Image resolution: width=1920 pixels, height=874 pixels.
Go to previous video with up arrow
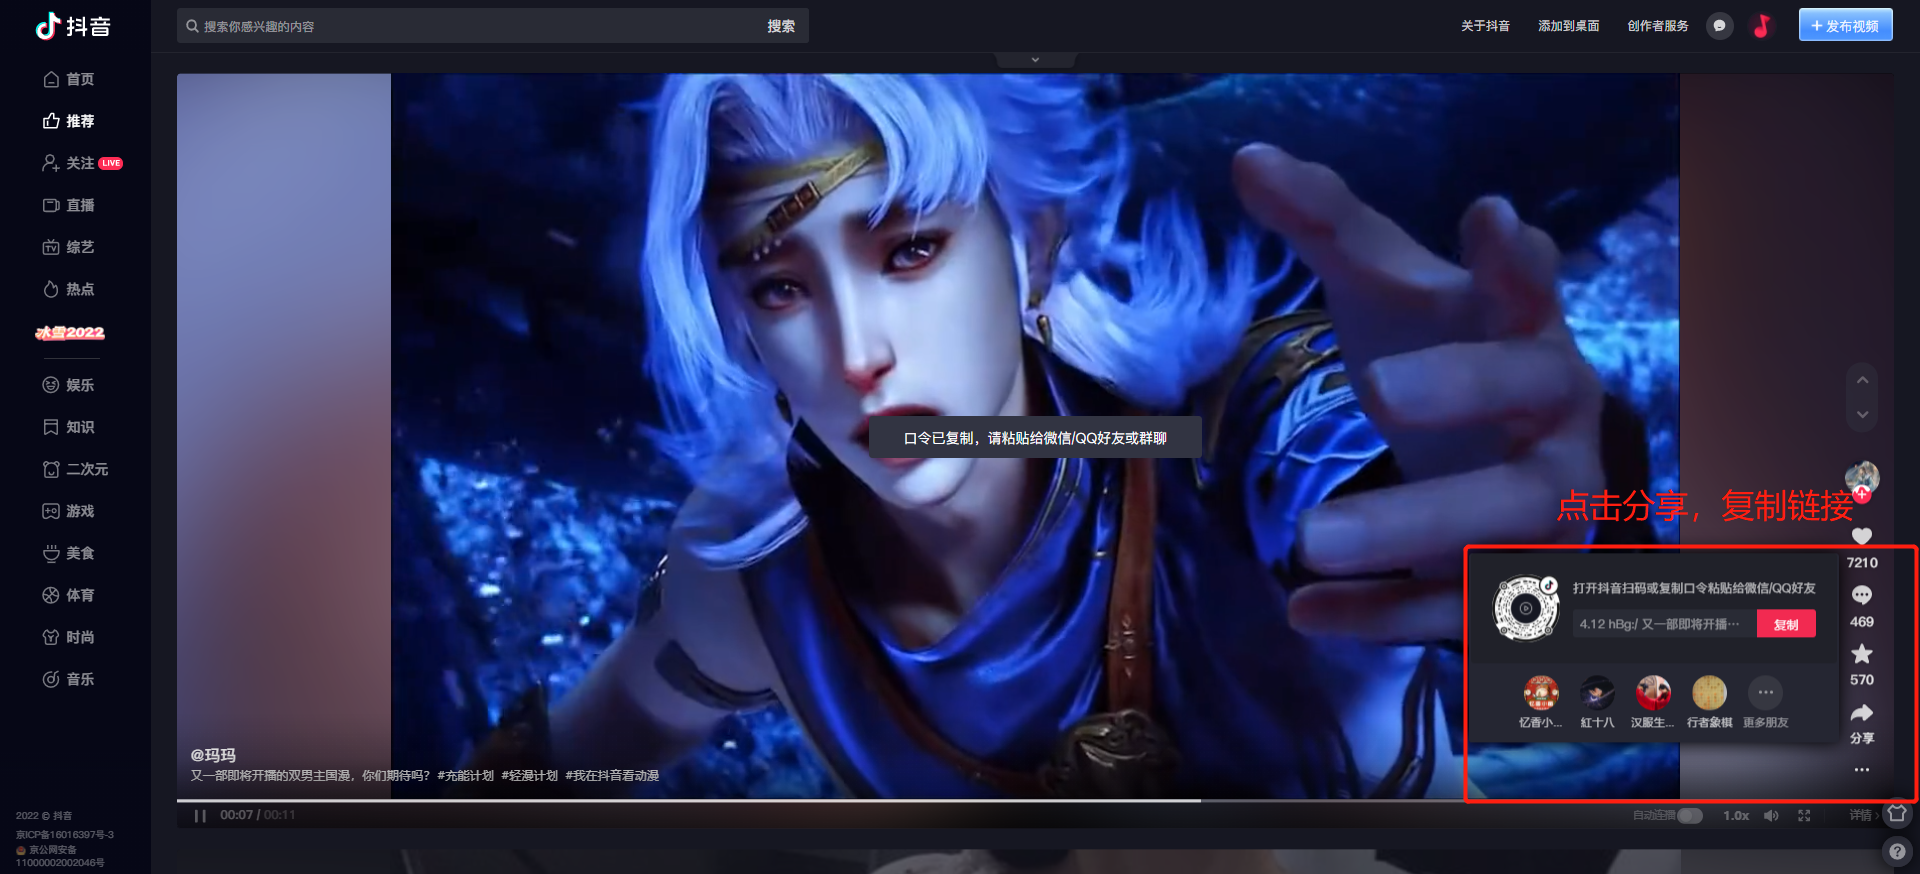[x=1862, y=380]
